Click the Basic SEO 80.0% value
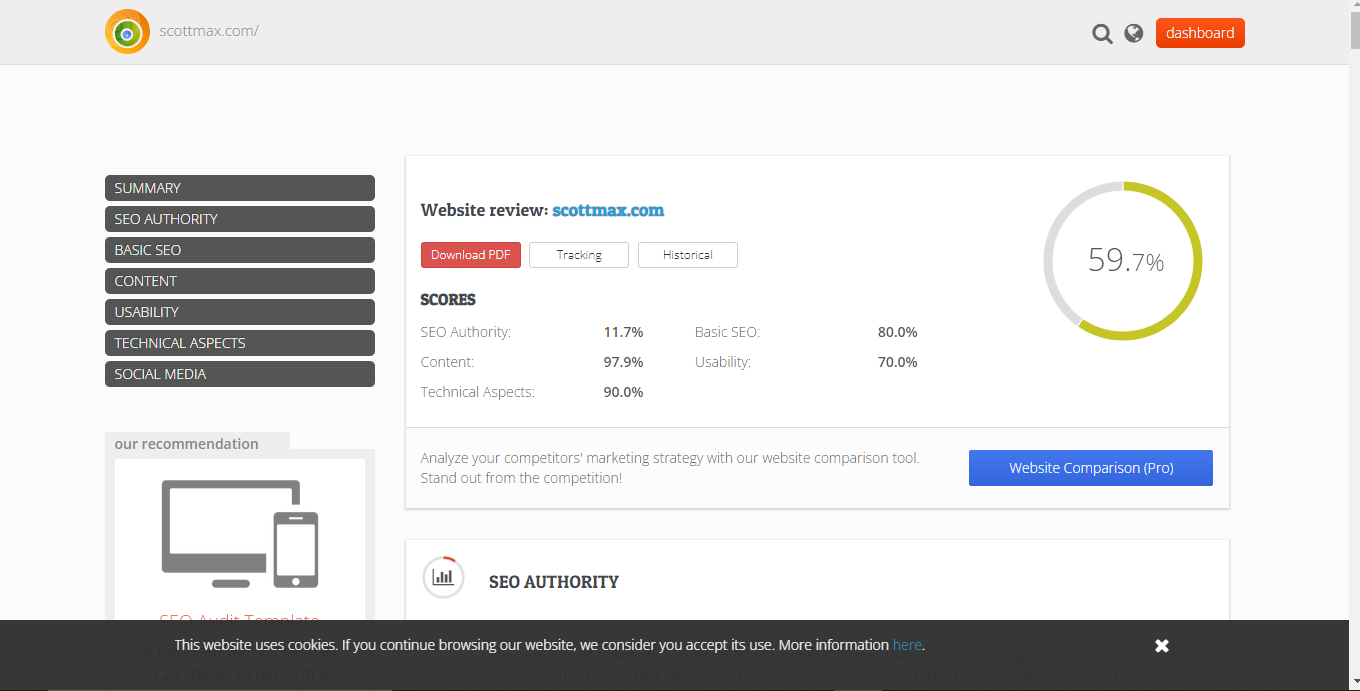Image resolution: width=1360 pixels, height=691 pixels. pos(897,332)
